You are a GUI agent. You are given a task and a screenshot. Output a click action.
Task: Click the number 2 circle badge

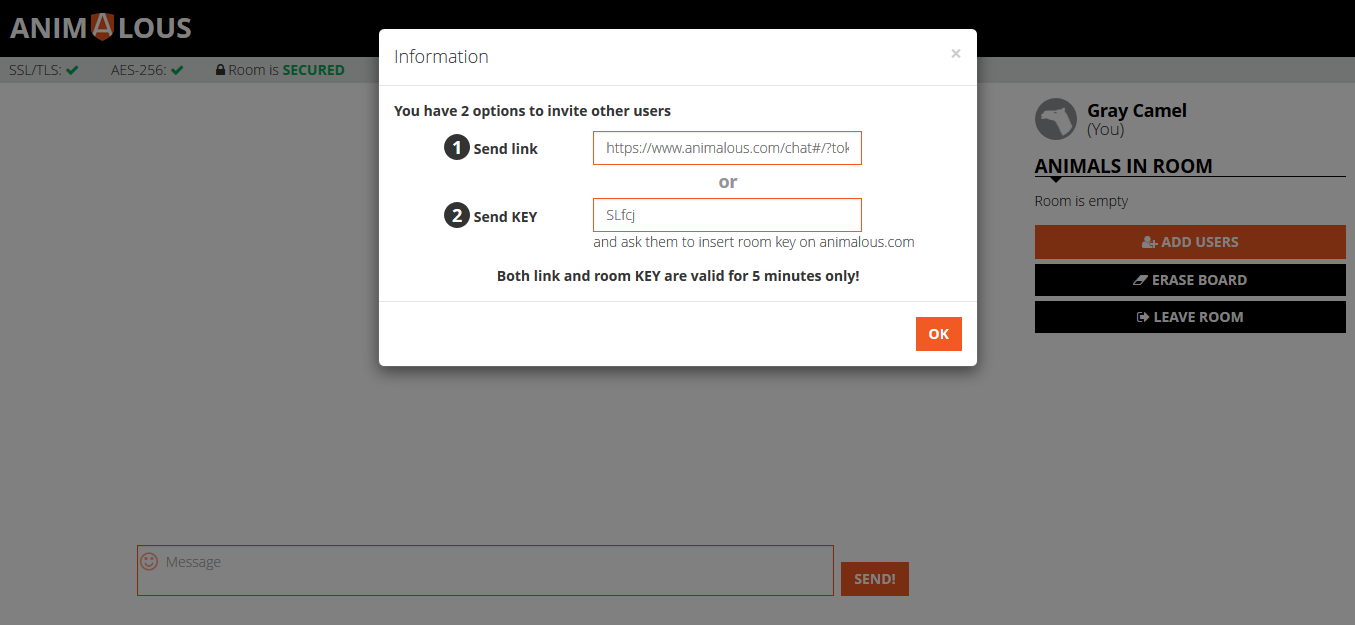[457, 216]
